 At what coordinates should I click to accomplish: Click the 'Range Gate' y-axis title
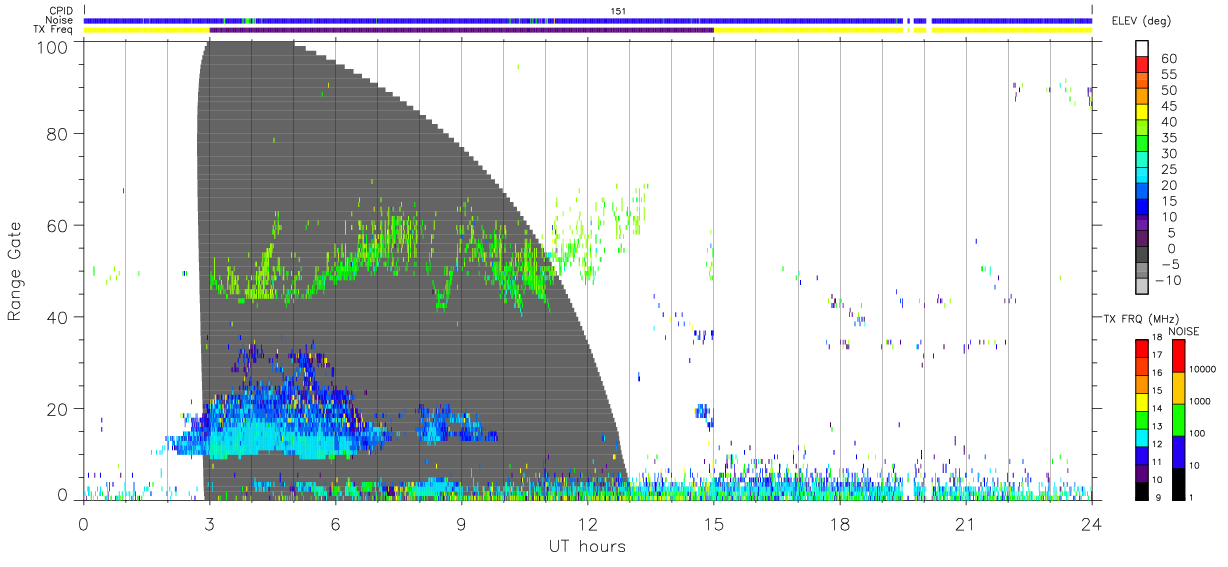point(15,272)
